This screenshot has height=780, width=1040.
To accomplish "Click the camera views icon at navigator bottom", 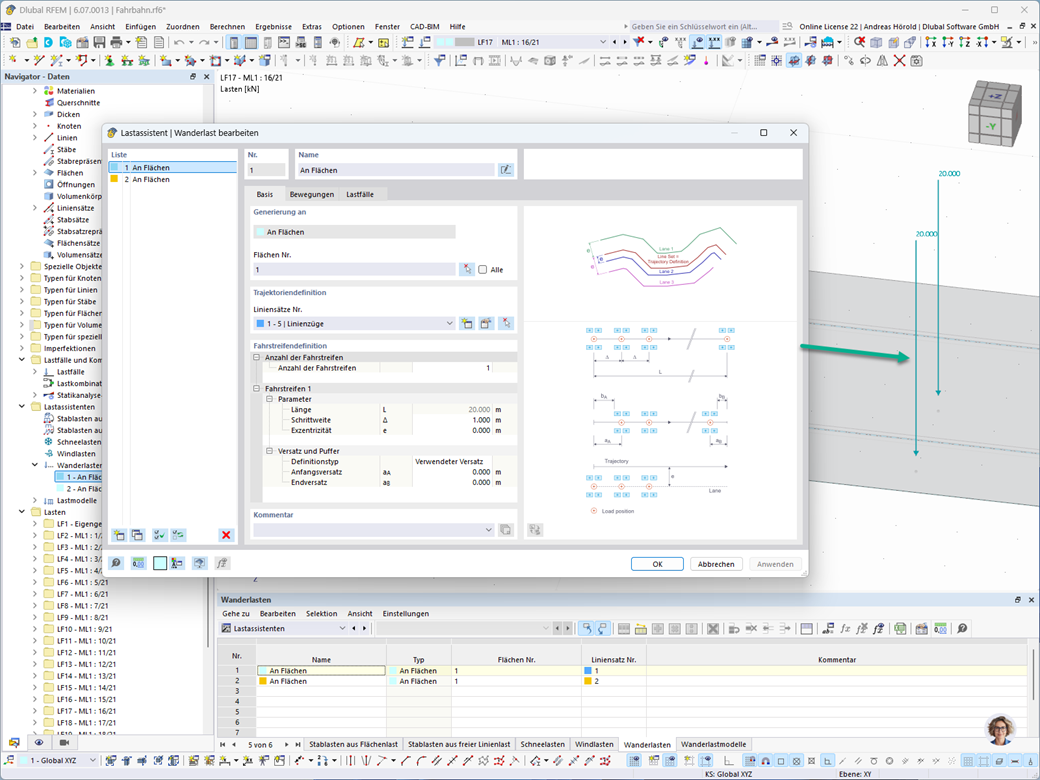I will (64, 743).
